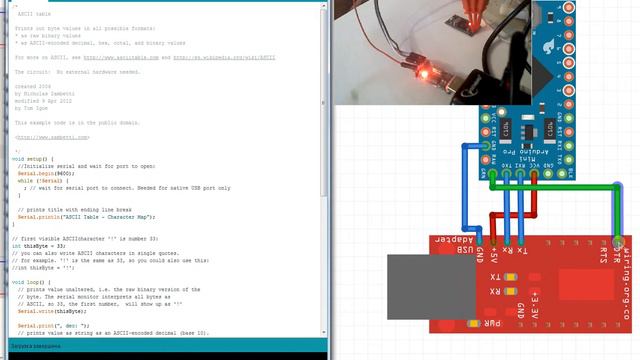The height and width of the screenshot is (360, 640).
Task: Open the wikipedia ASCII link in comments
Action: (224, 58)
